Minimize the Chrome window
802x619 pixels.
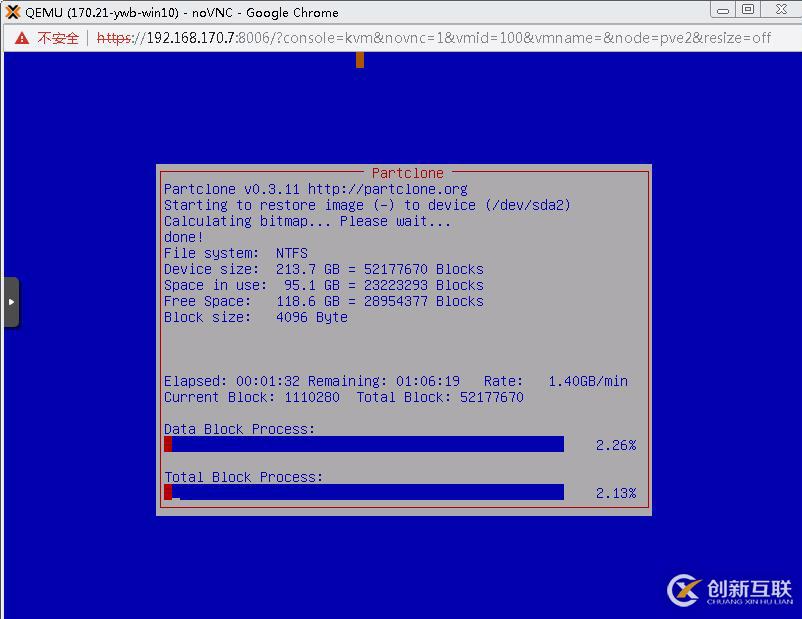[x=723, y=11]
